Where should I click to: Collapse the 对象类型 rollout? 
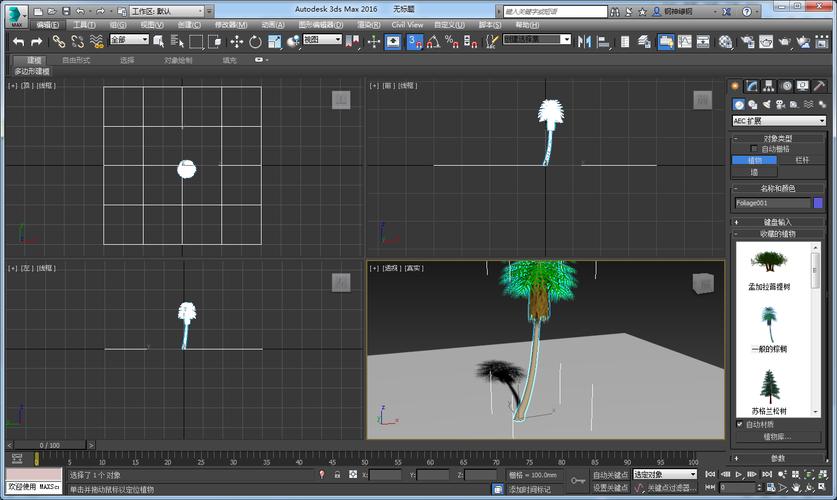[778, 139]
